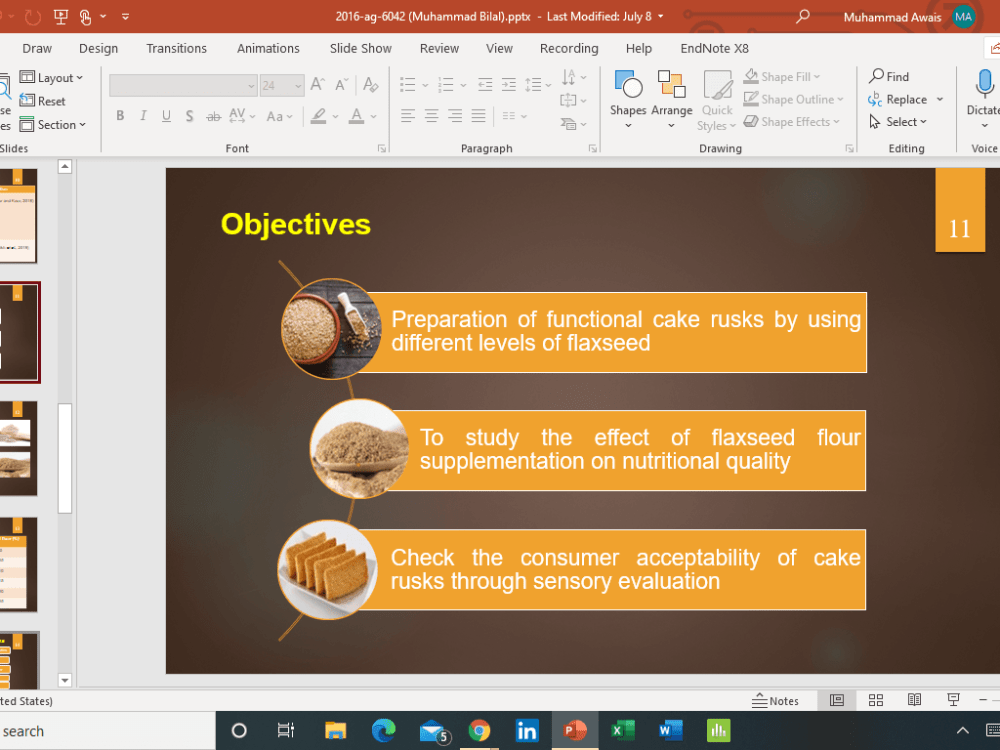Open Google Chrome from taskbar

click(479, 730)
